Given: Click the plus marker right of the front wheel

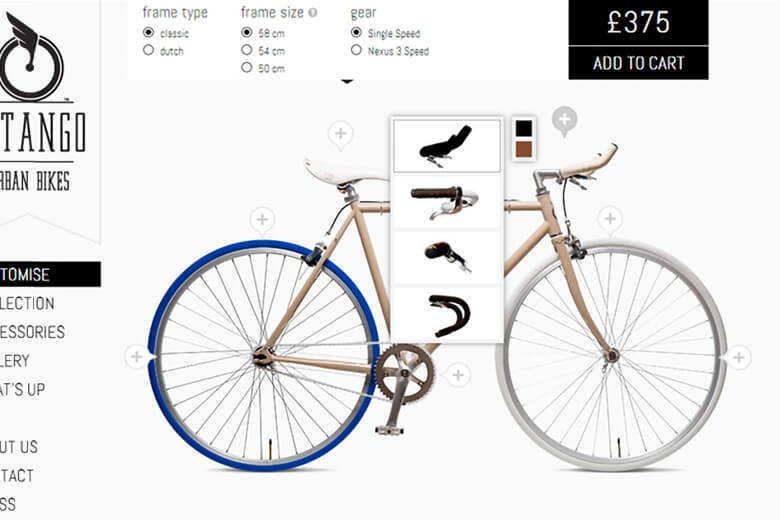Looking at the screenshot, I should (739, 357).
